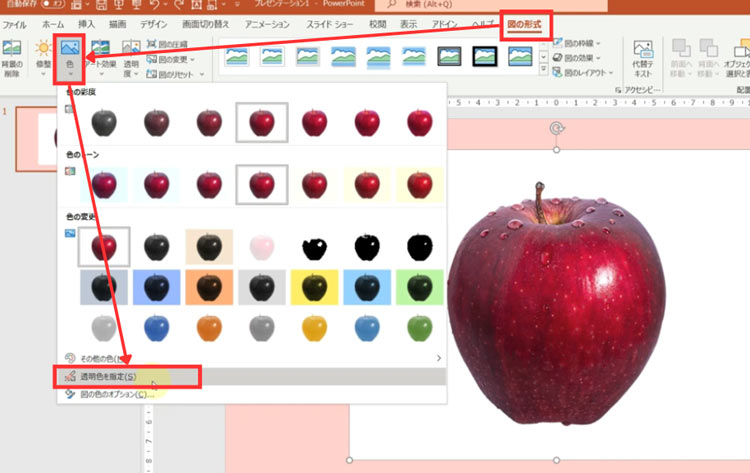The height and width of the screenshot is (473, 750).
Task: Switch to the 描画 tab
Action: pyautogui.click(x=117, y=24)
